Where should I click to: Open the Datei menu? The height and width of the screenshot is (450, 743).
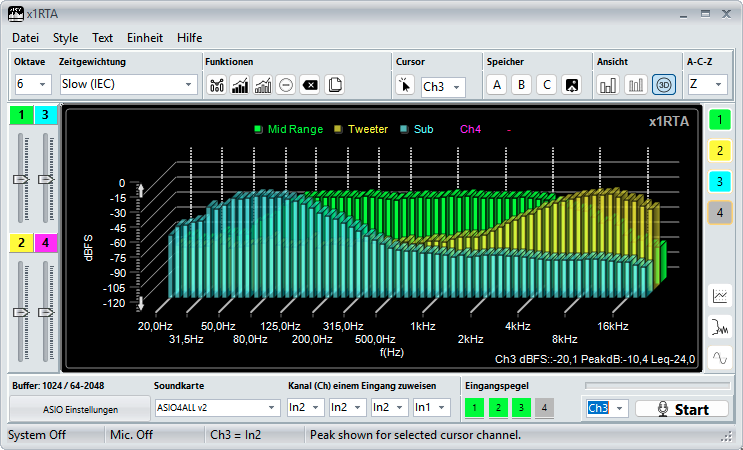(x=25, y=38)
